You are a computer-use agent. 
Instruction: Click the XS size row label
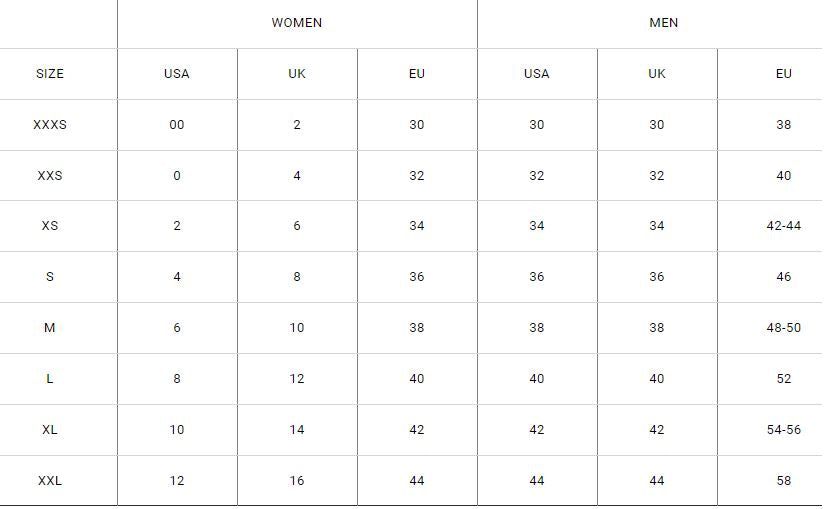click(50, 226)
